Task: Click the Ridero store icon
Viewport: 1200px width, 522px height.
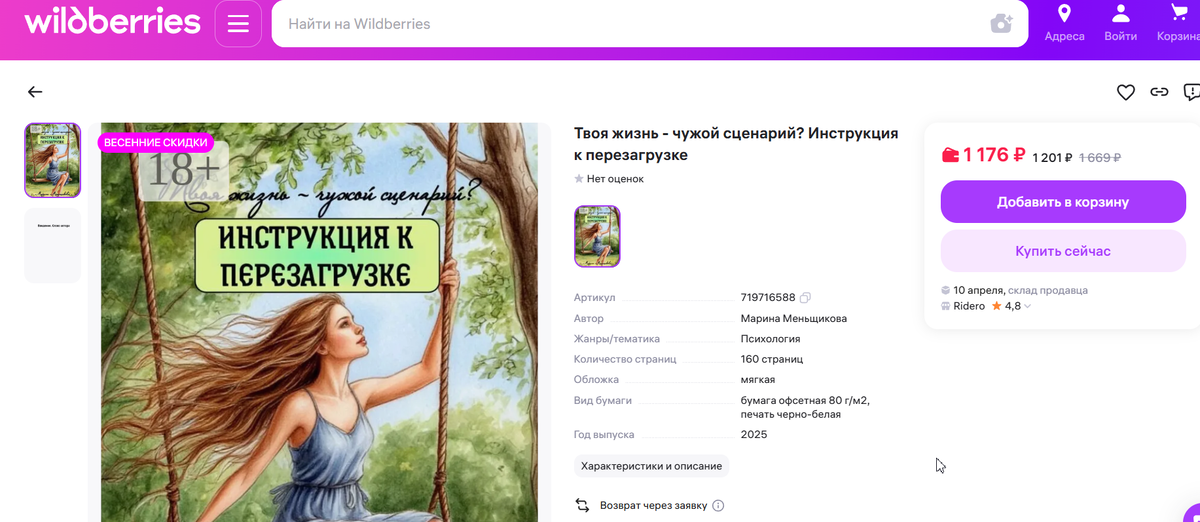Action: 945,306
